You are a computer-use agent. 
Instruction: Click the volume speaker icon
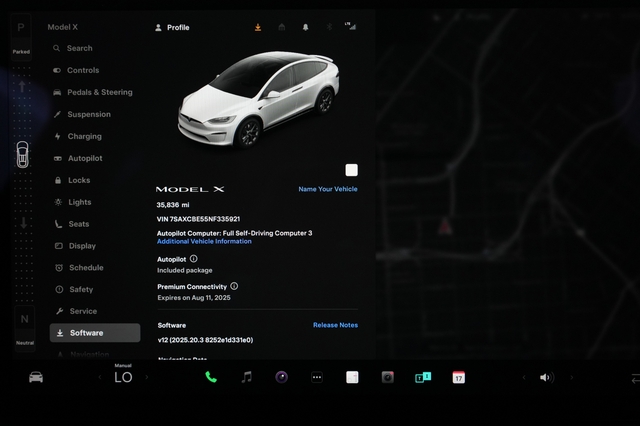547,377
